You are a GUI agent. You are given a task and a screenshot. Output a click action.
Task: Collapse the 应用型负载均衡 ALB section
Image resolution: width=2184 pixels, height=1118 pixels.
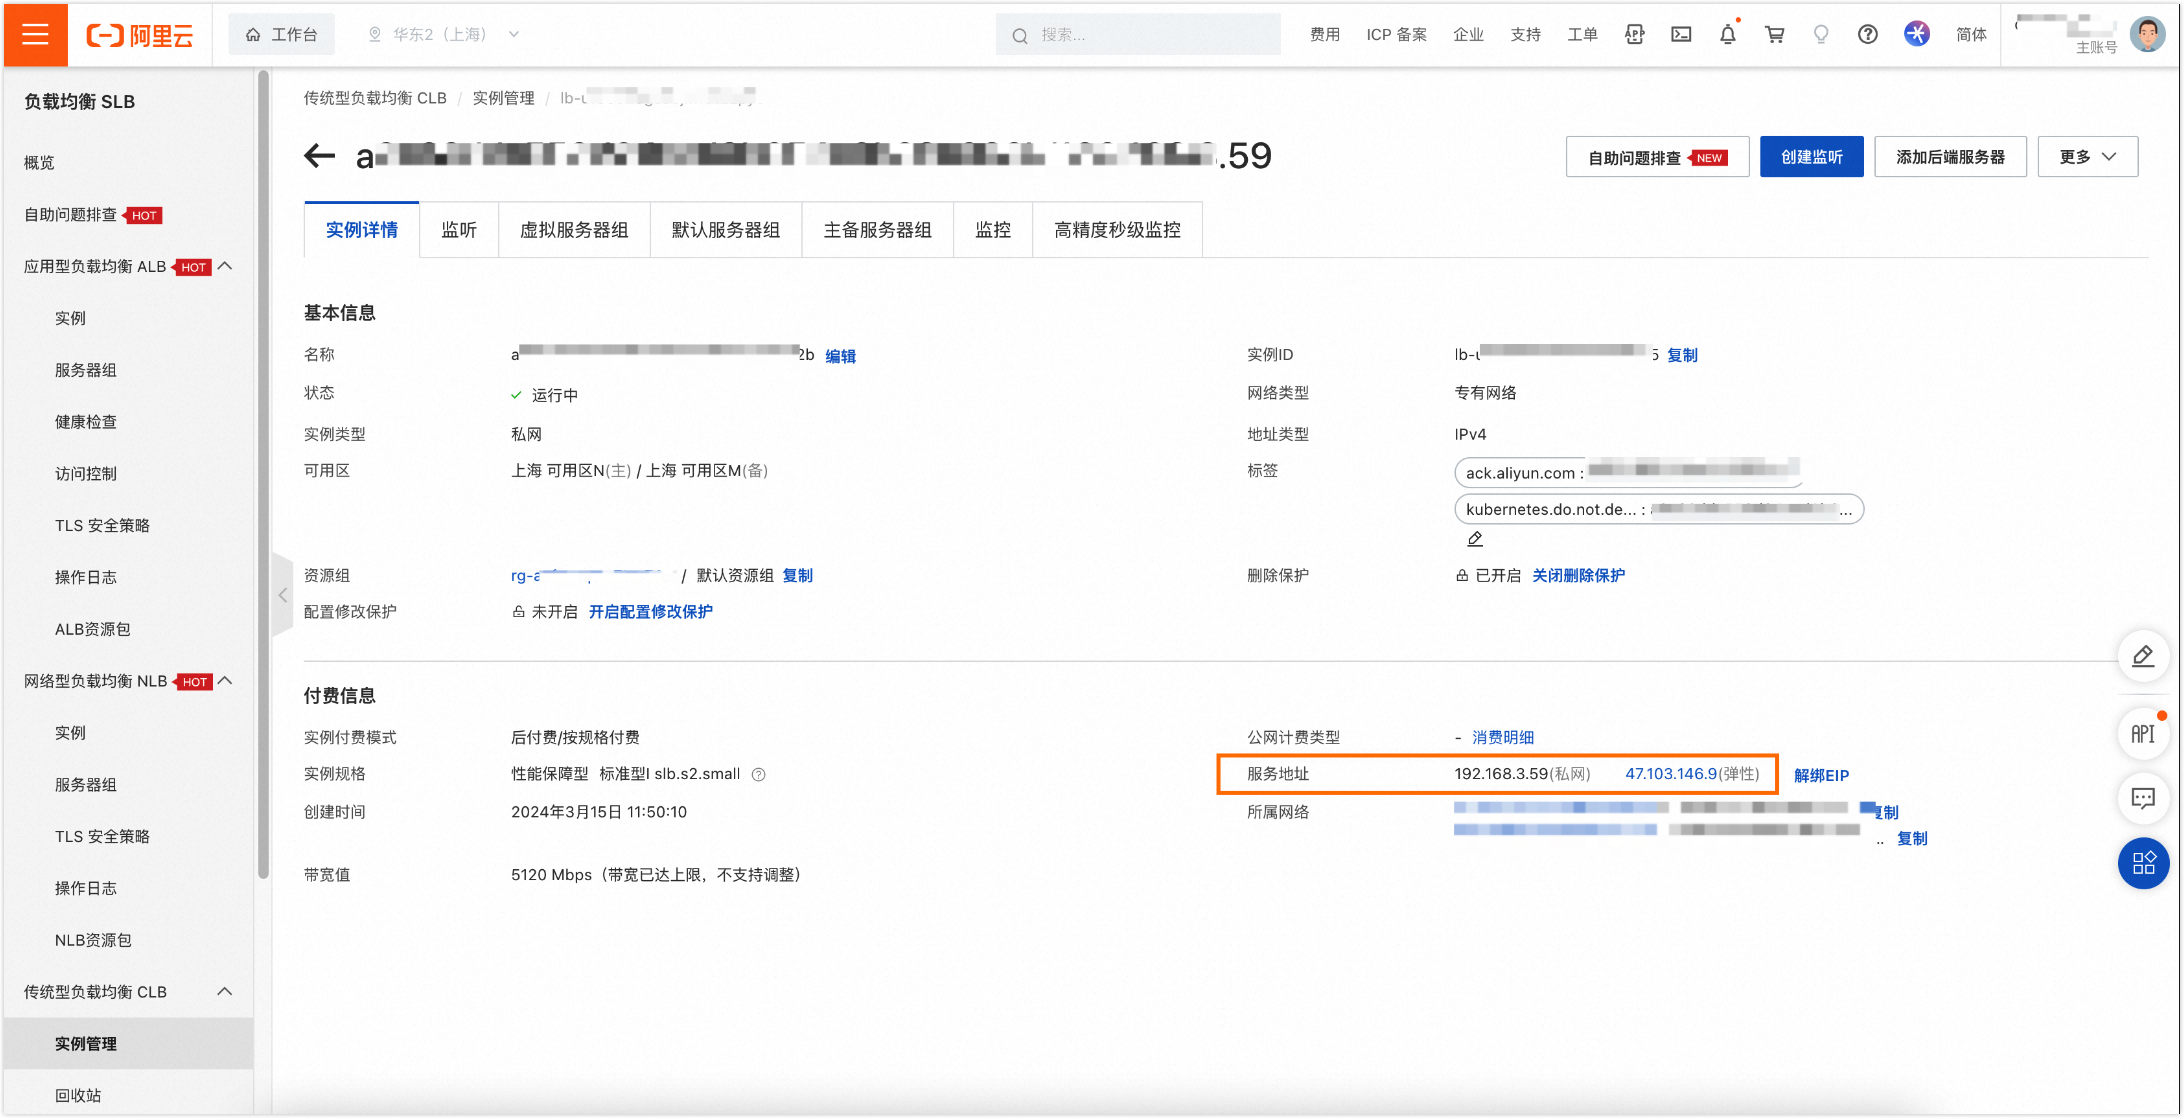click(225, 266)
